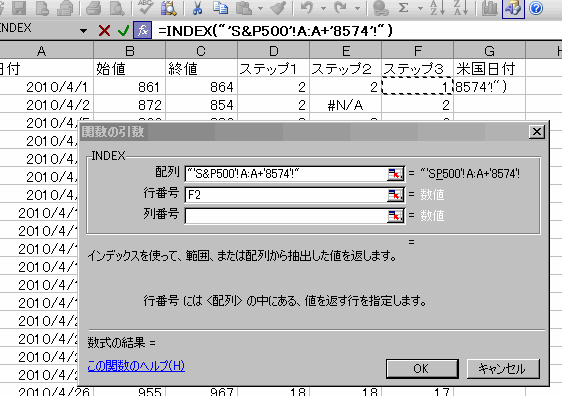Collapse dialog via 配列 range selector icon

pos(396,174)
